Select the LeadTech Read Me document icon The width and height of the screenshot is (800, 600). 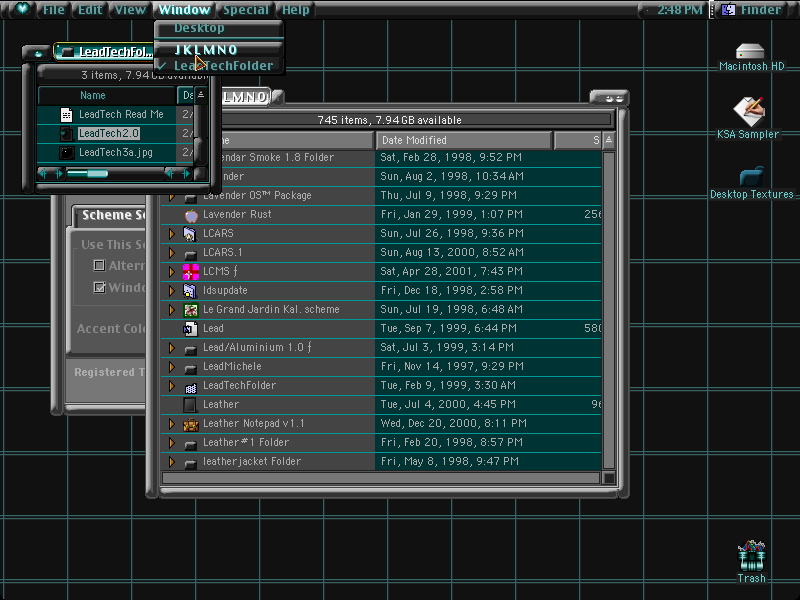(x=66, y=114)
